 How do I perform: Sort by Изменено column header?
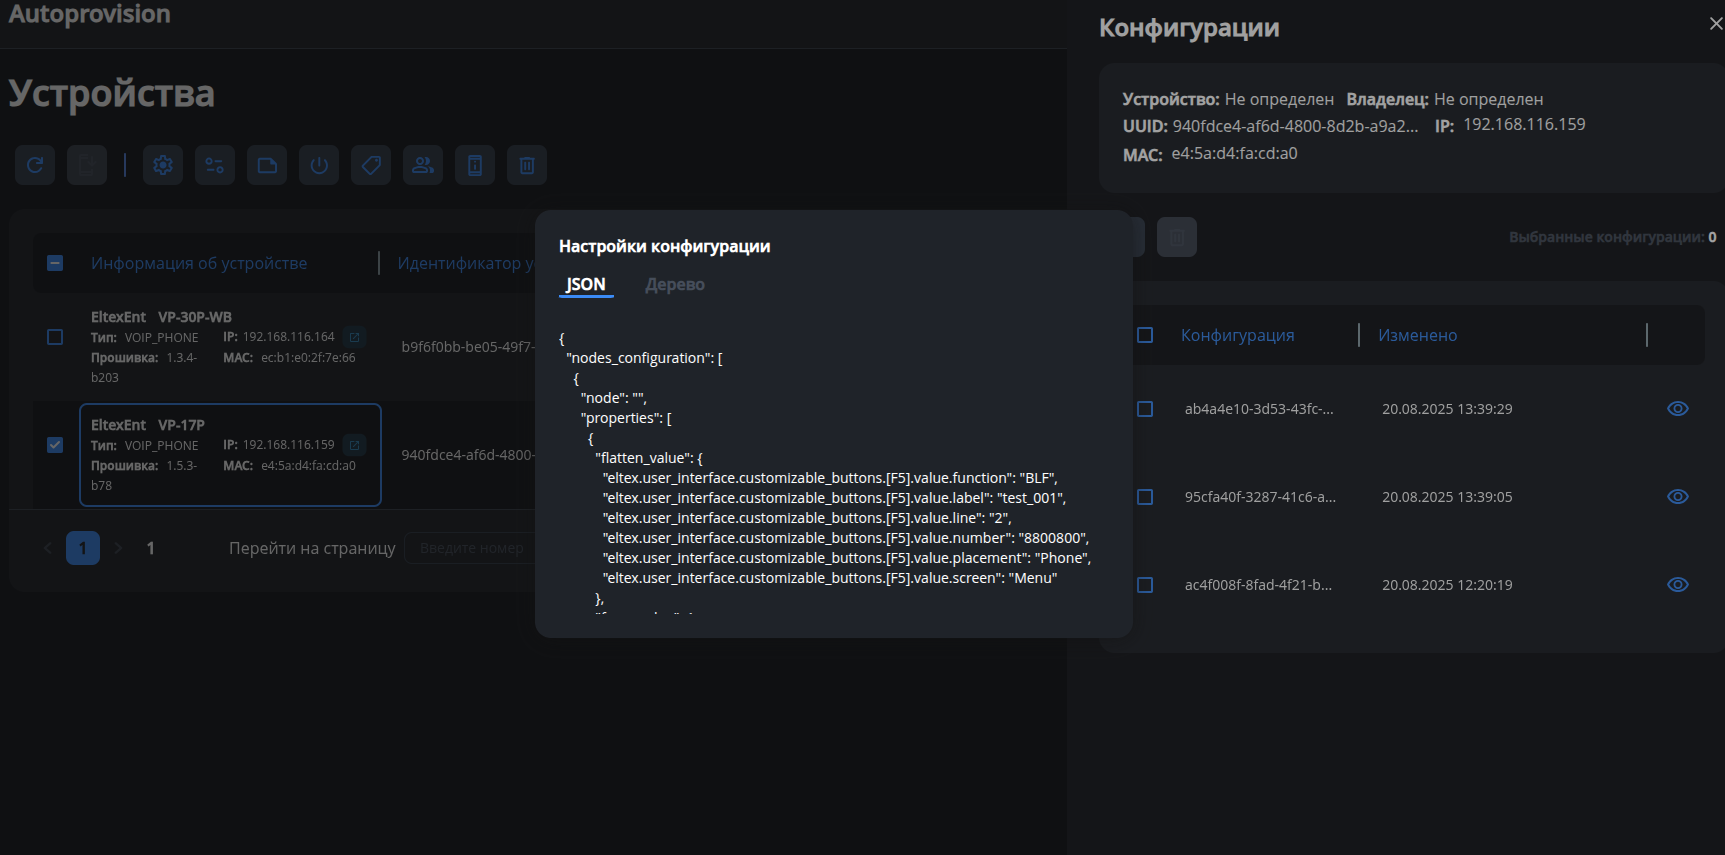pyautogui.click(x=1417, y=336)
